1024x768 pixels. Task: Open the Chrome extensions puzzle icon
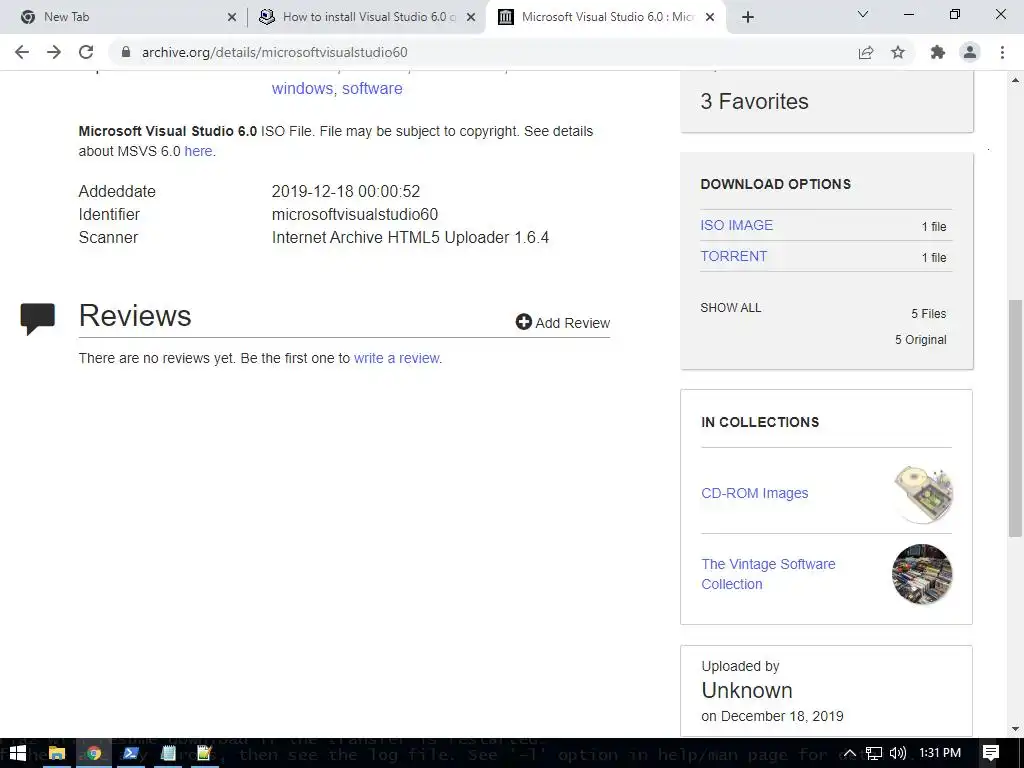[x=938, y=52]
